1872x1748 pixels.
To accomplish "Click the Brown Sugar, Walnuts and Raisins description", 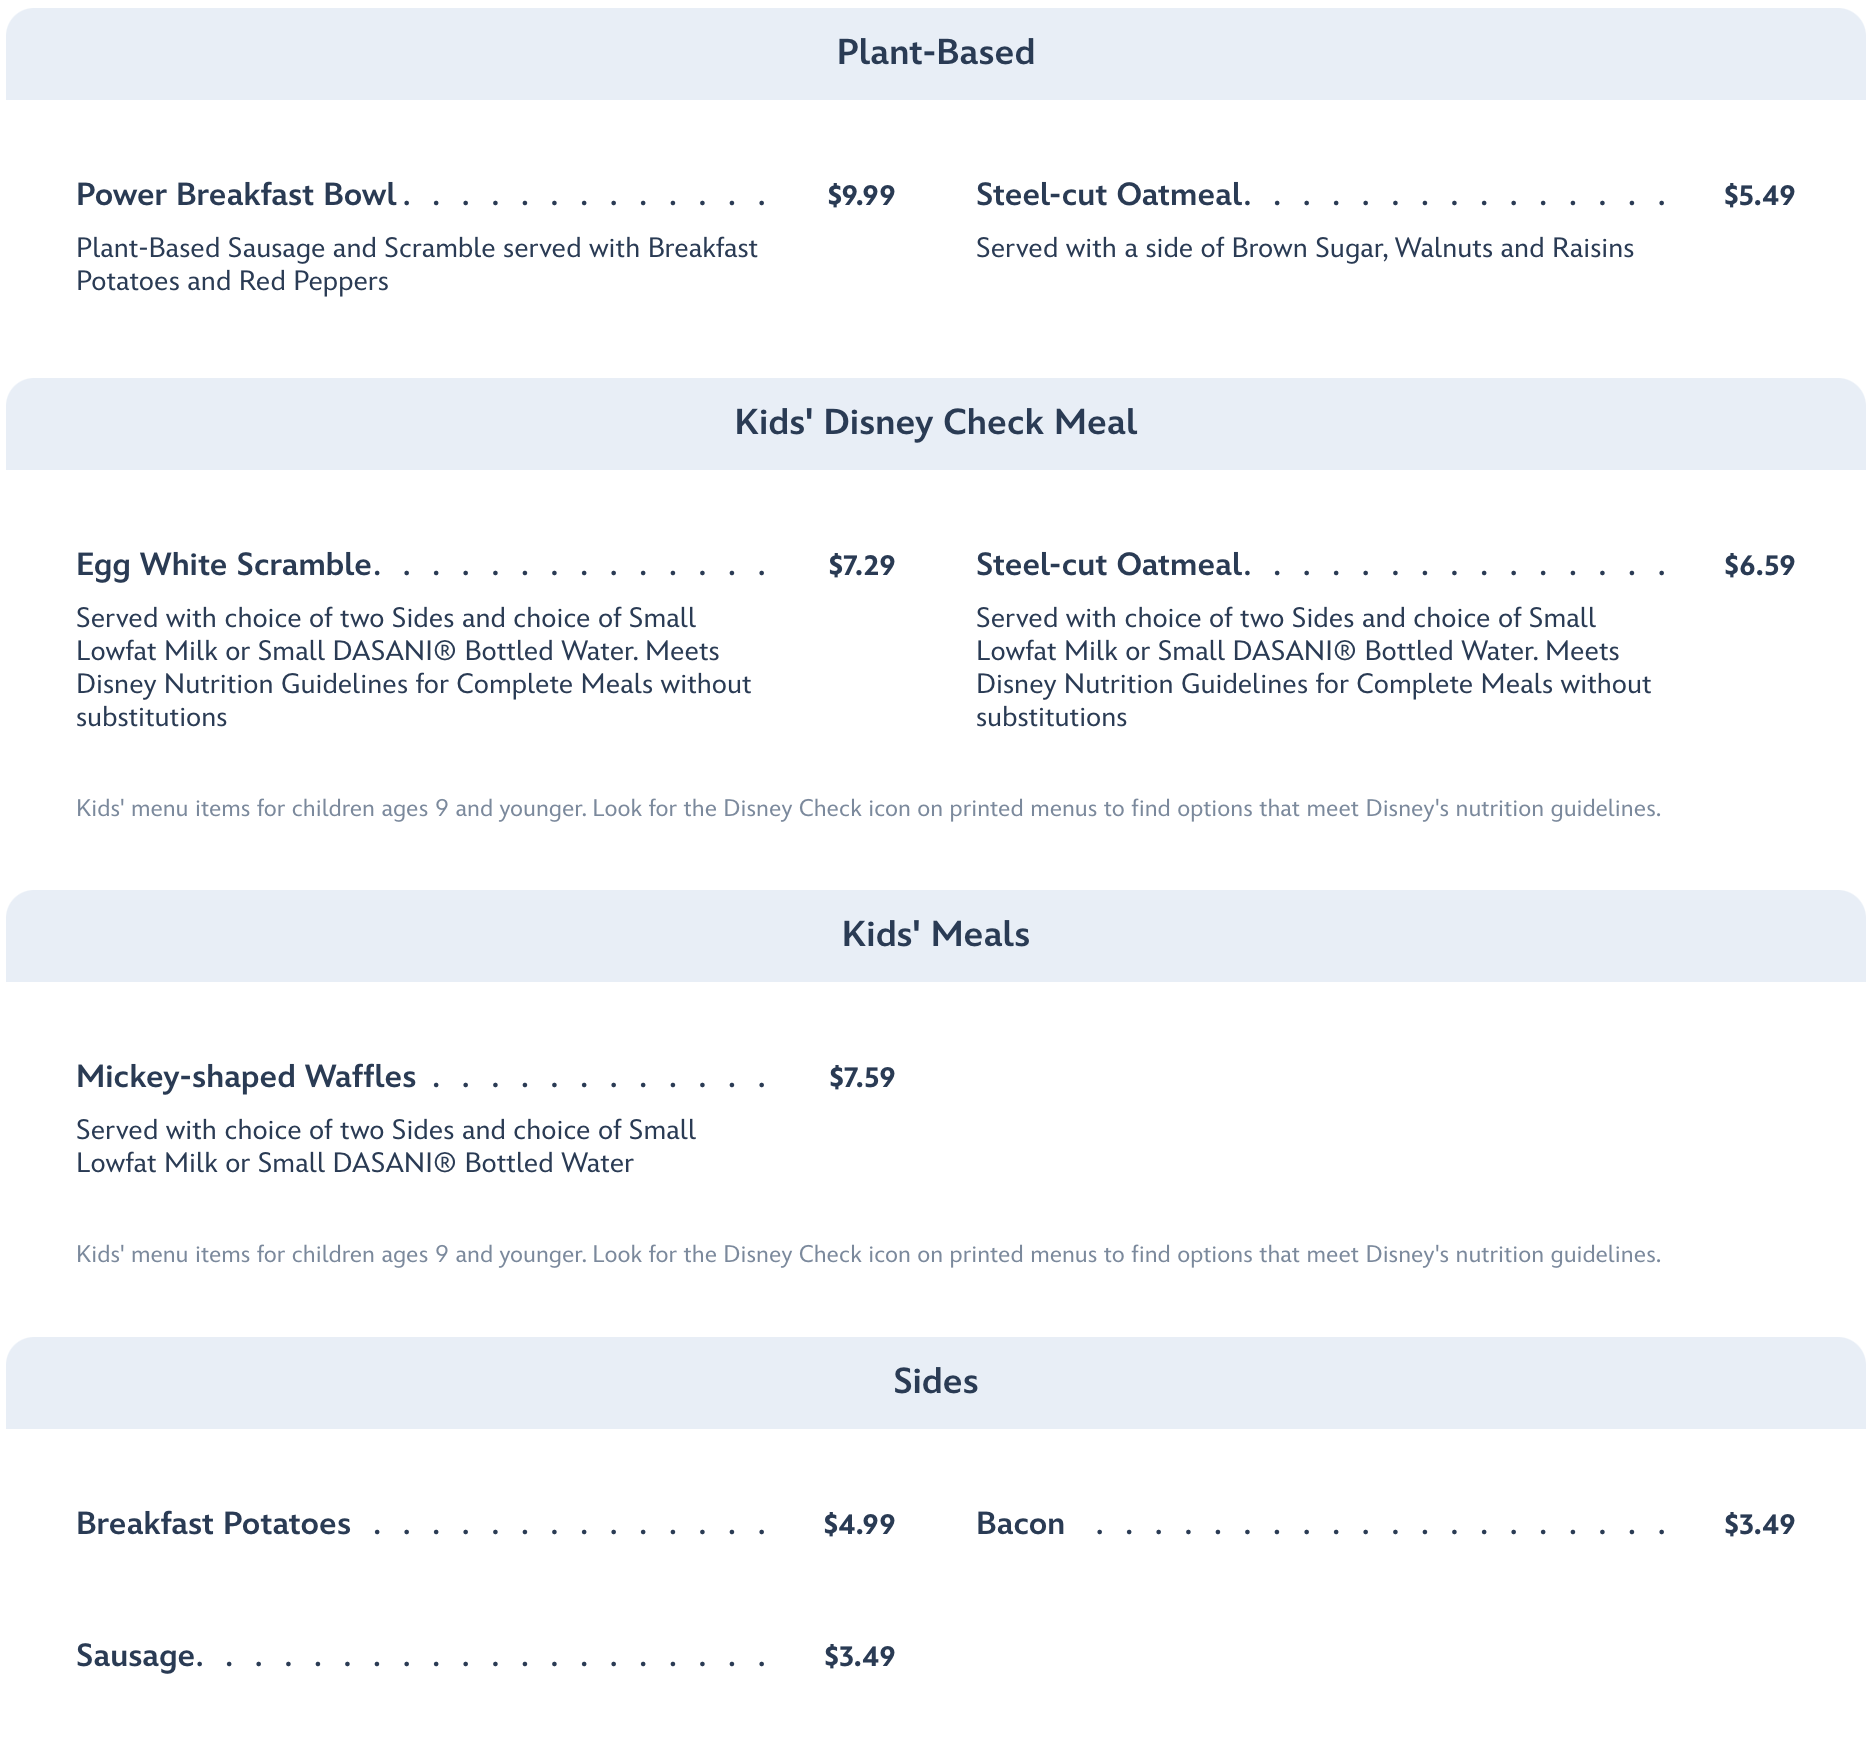I will tap(1304, 249).
